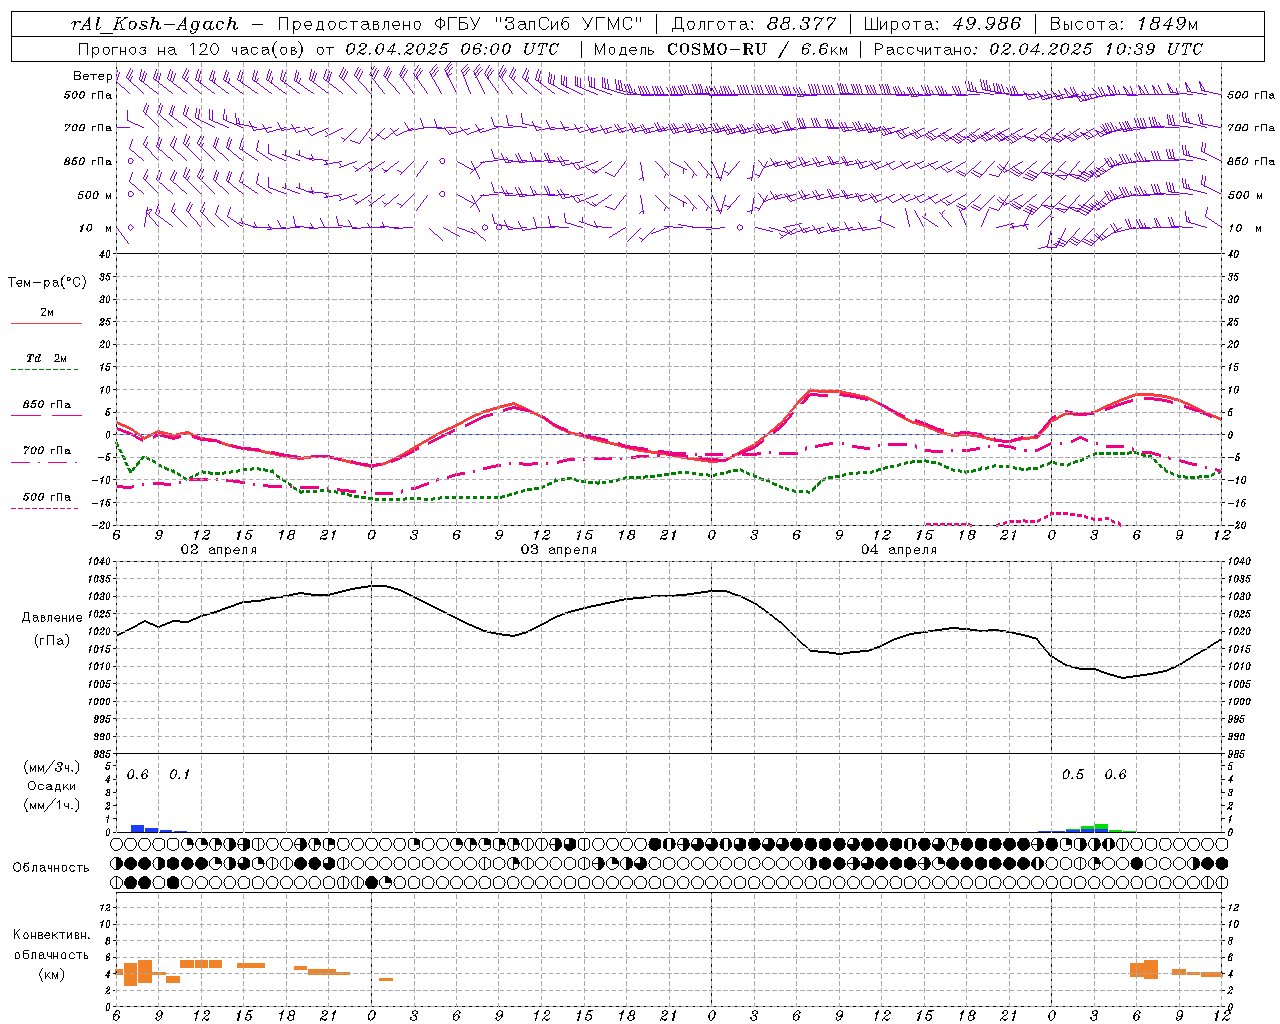Click the solid line sample under 2м legend

pos(46,324)
